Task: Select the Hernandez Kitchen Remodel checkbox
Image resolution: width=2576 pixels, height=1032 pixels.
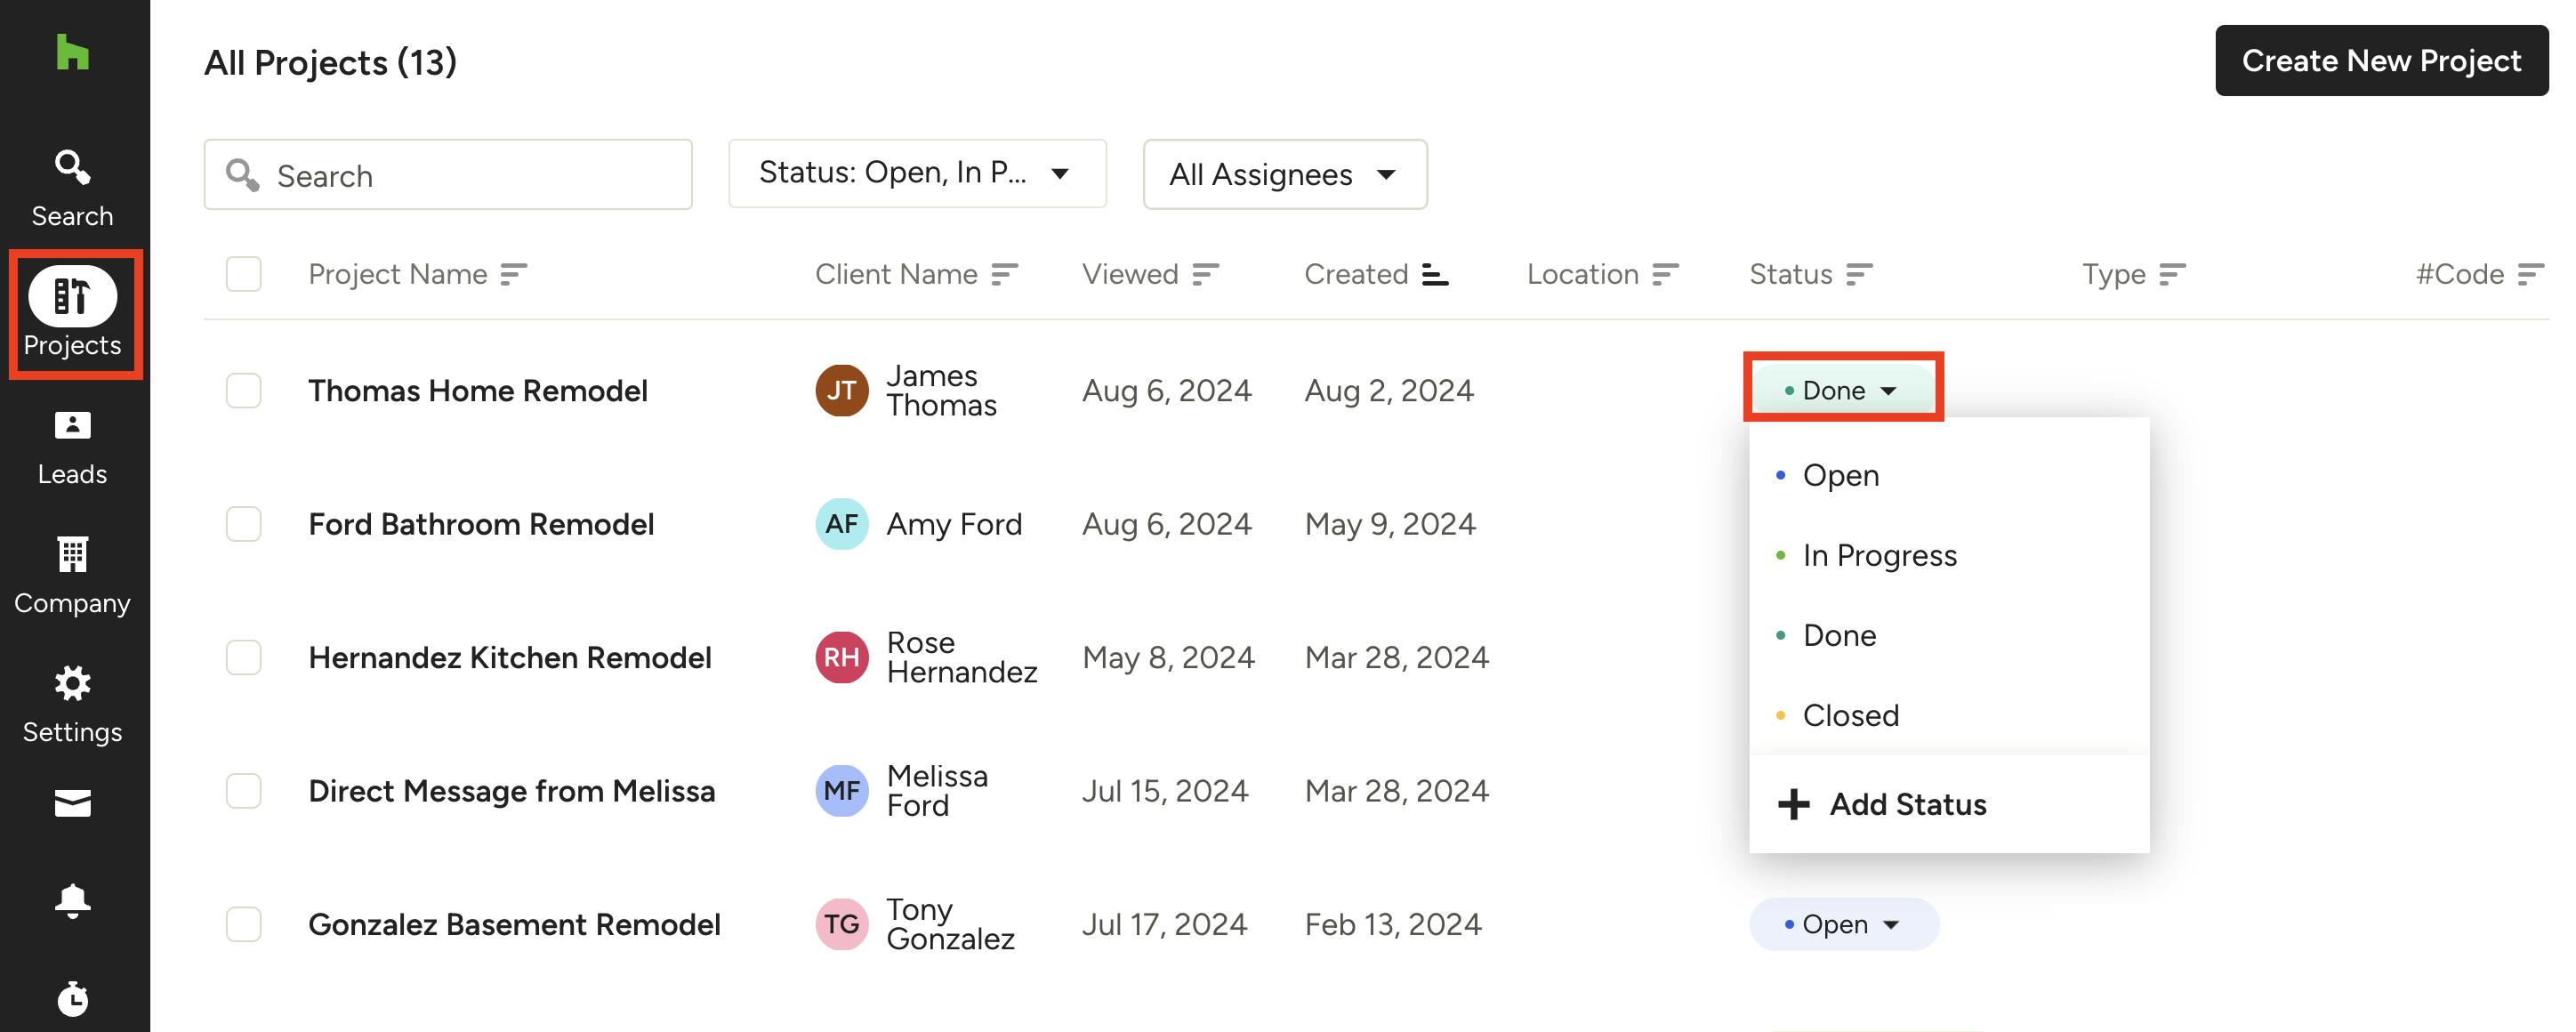Action: click(x=243, y=657)
